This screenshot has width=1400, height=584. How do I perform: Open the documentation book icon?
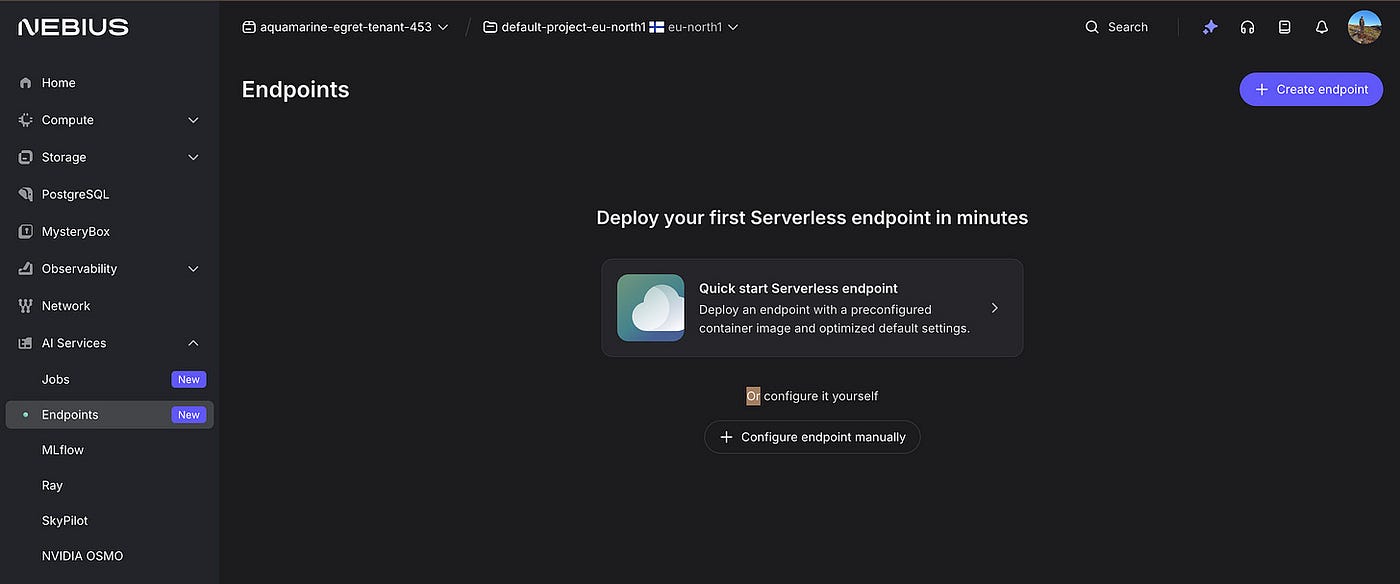[1285, 27]
